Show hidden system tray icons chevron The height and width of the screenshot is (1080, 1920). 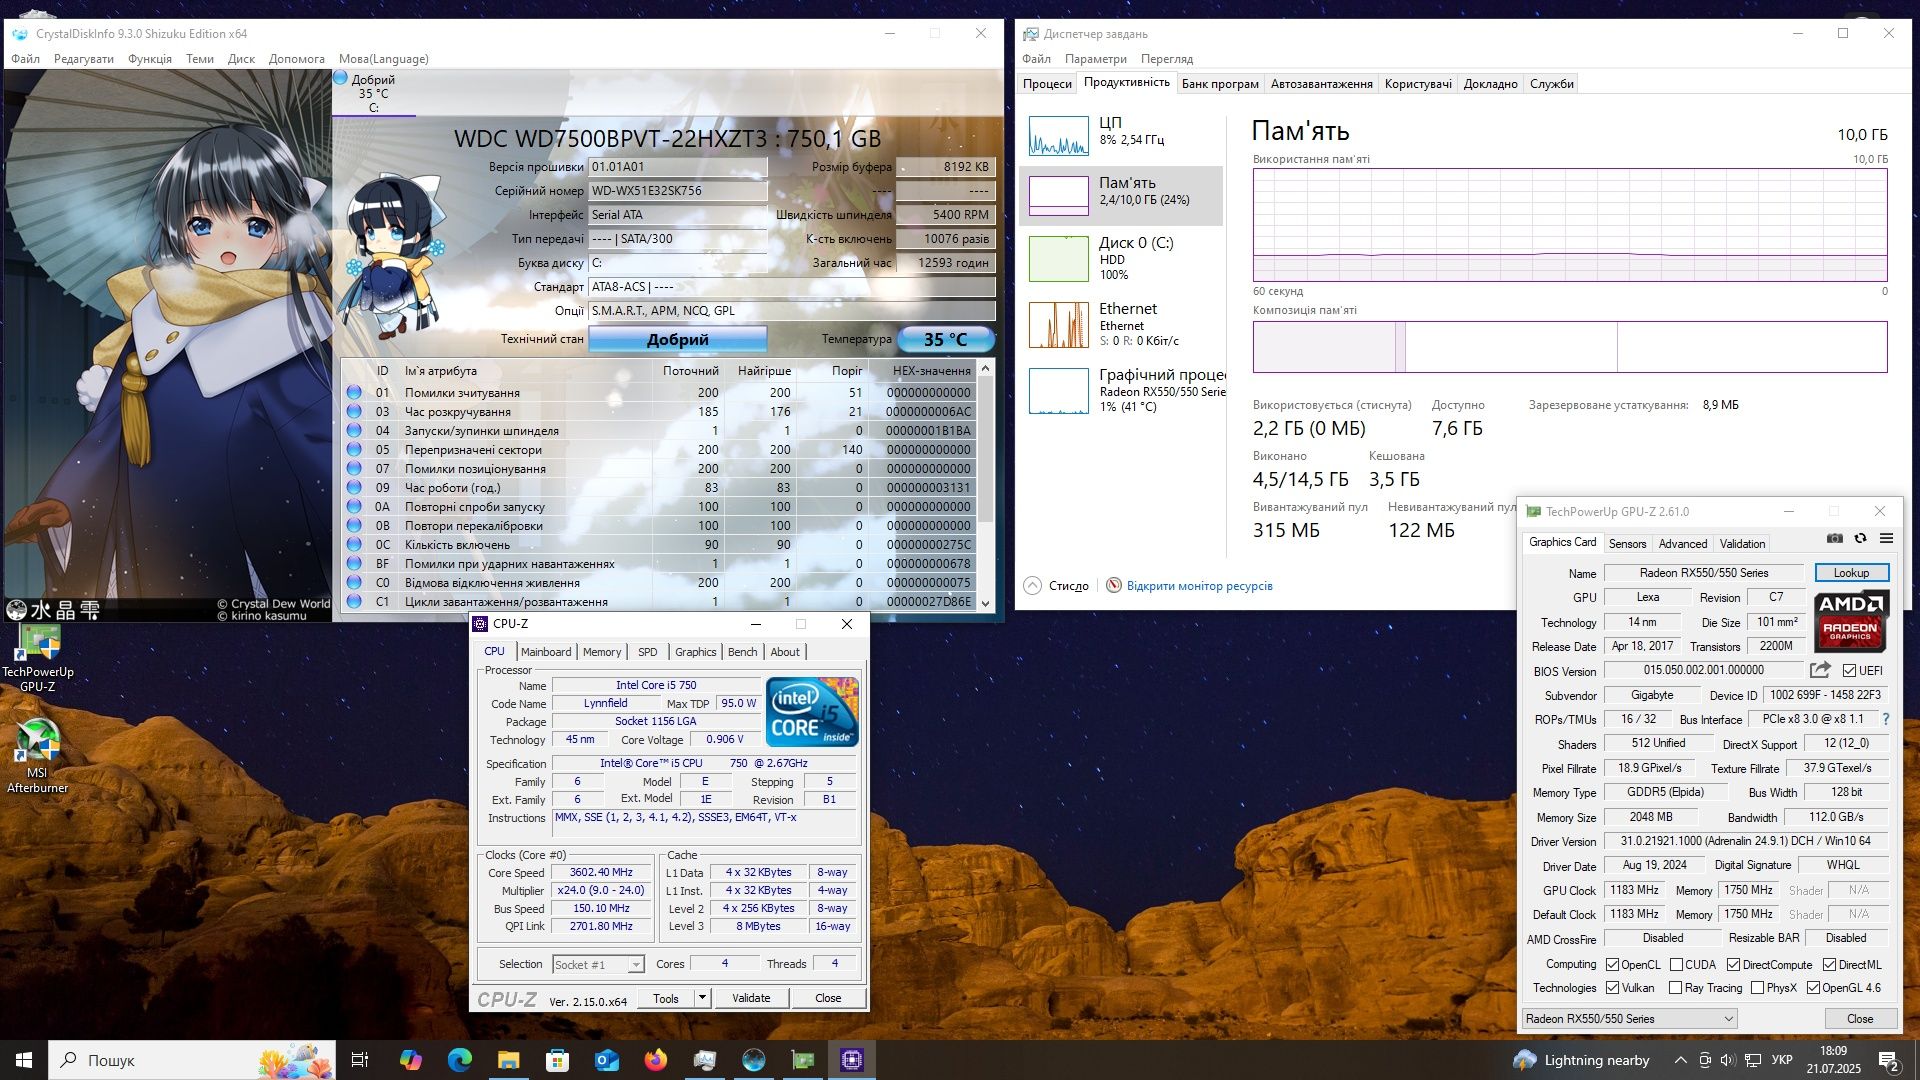(1680, 1060)
